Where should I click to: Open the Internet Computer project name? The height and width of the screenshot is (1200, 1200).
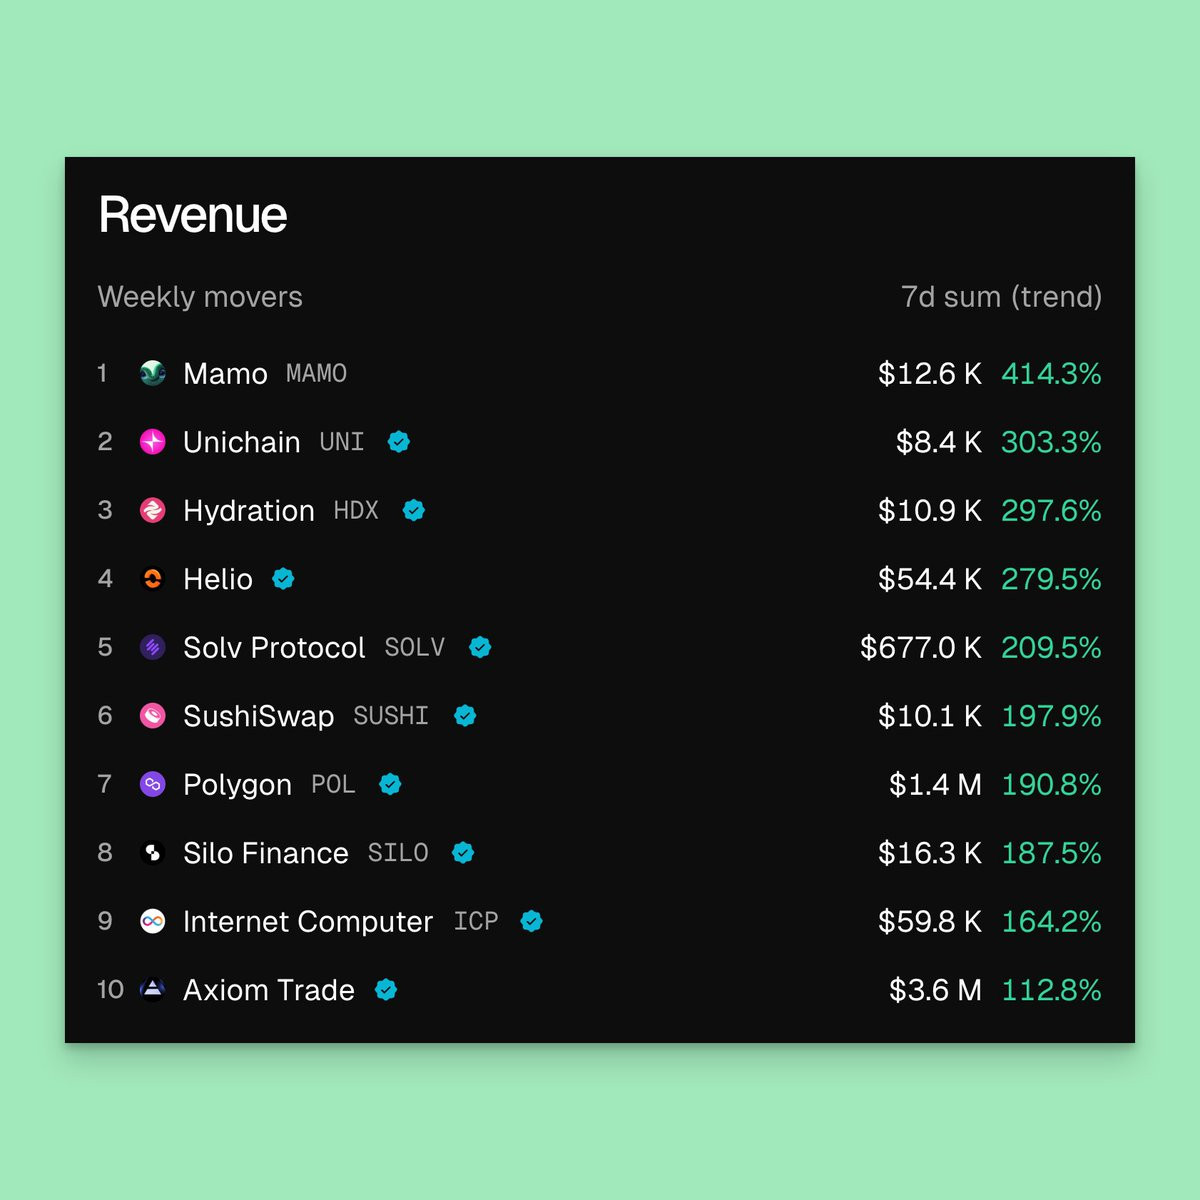pos(308,922)
